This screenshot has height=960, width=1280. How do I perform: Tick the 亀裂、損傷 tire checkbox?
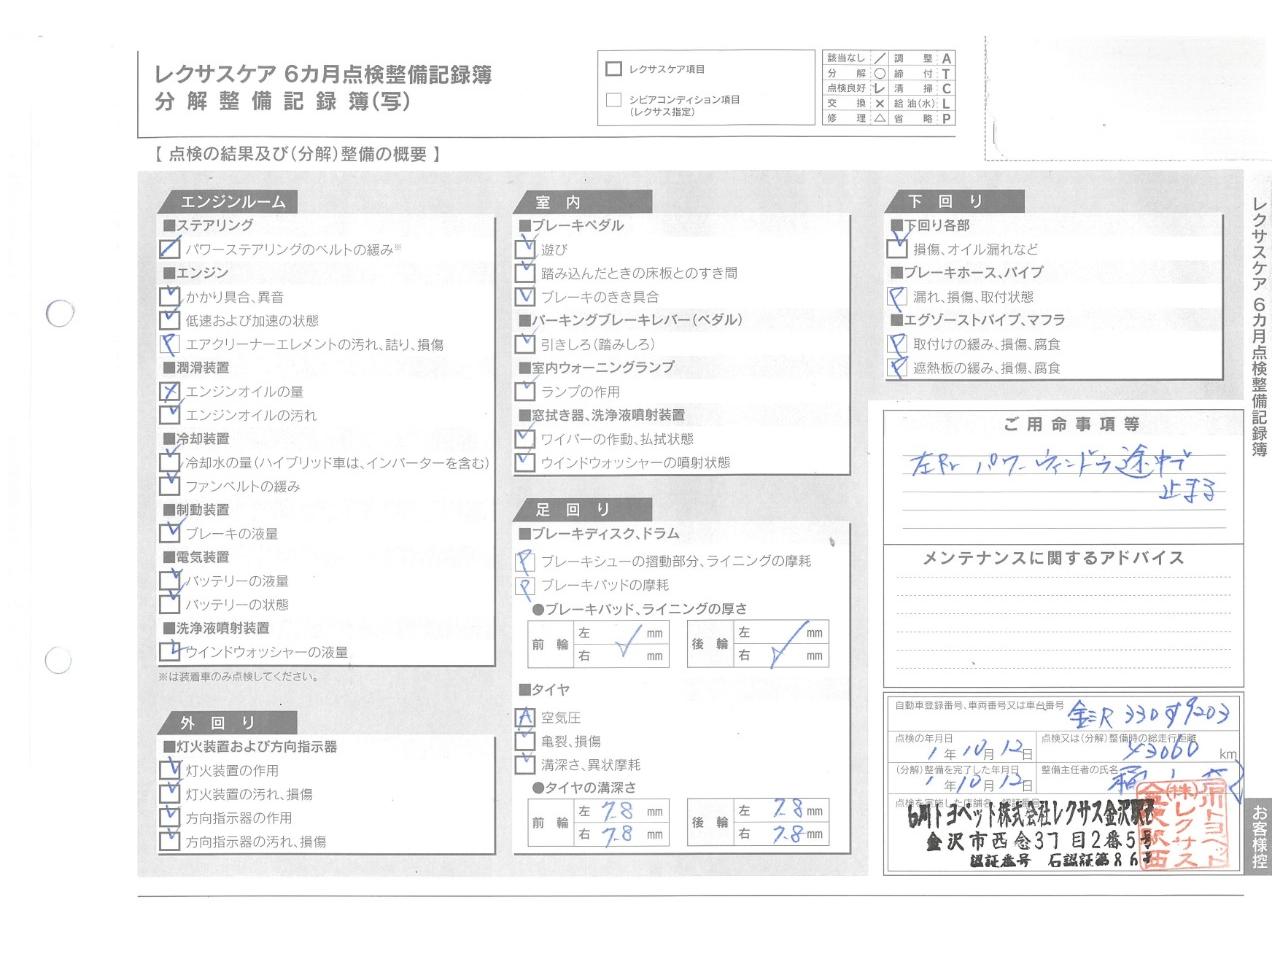(x=525, y=742)
